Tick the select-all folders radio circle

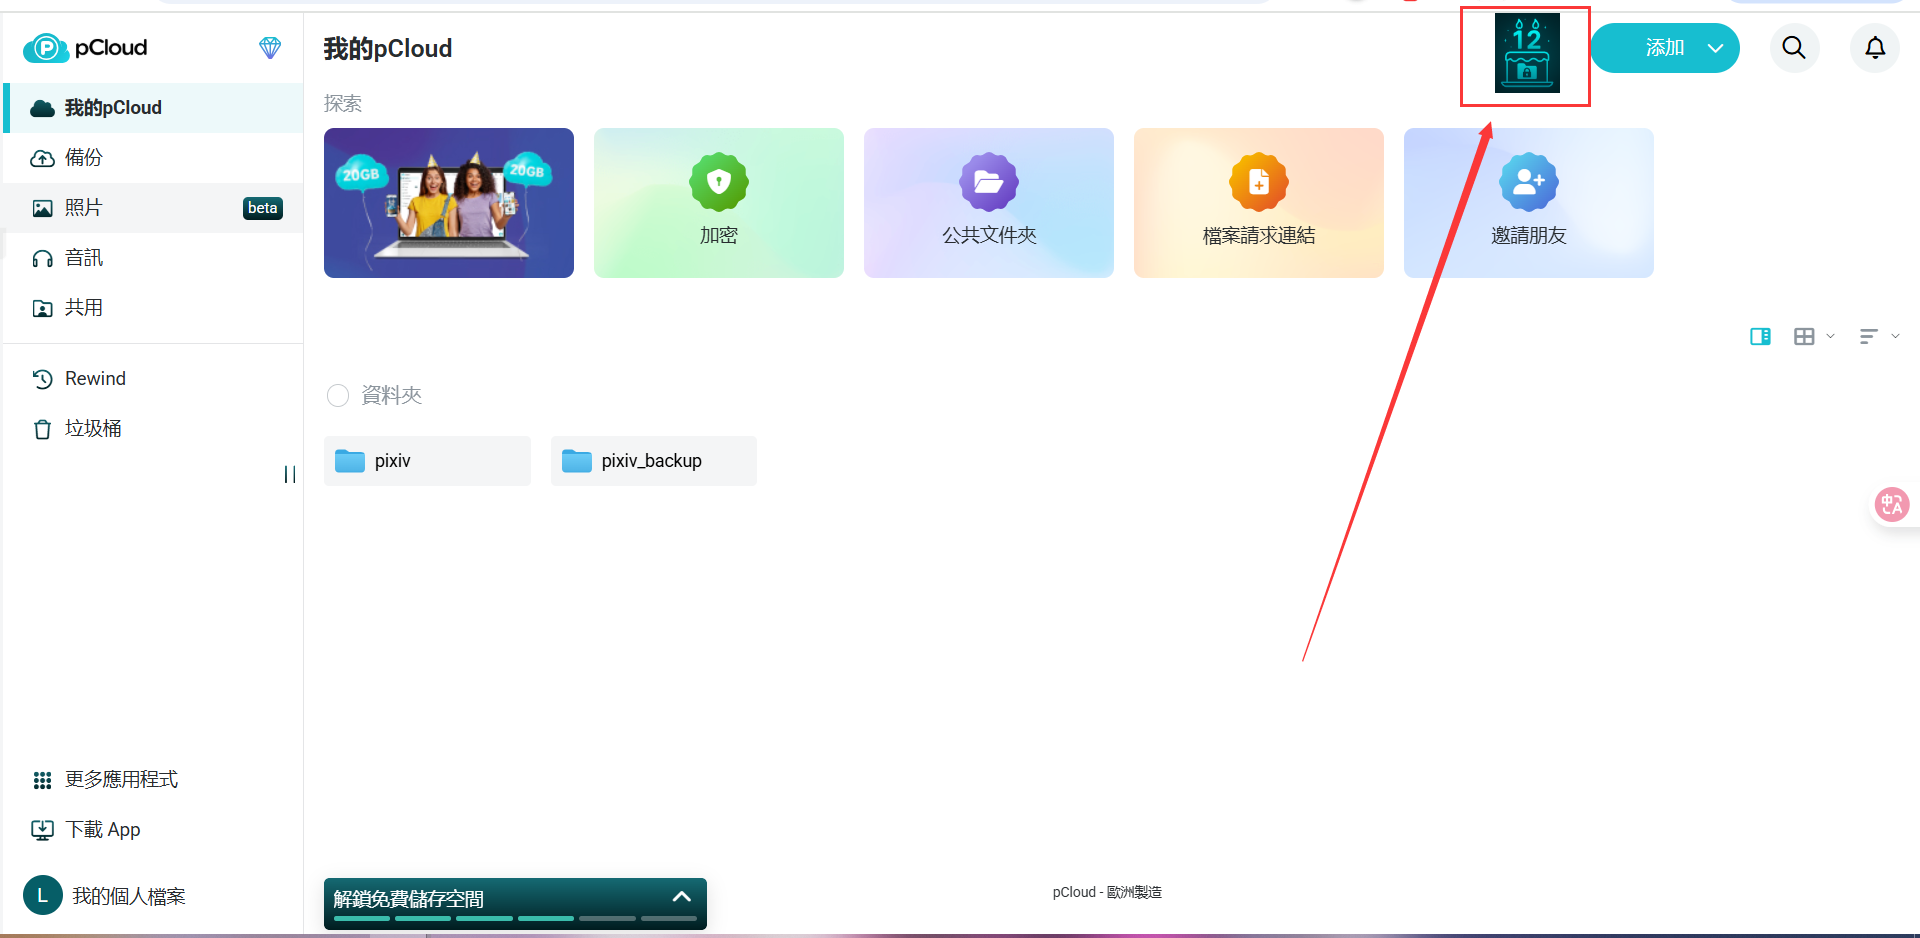tap(338, 396)
